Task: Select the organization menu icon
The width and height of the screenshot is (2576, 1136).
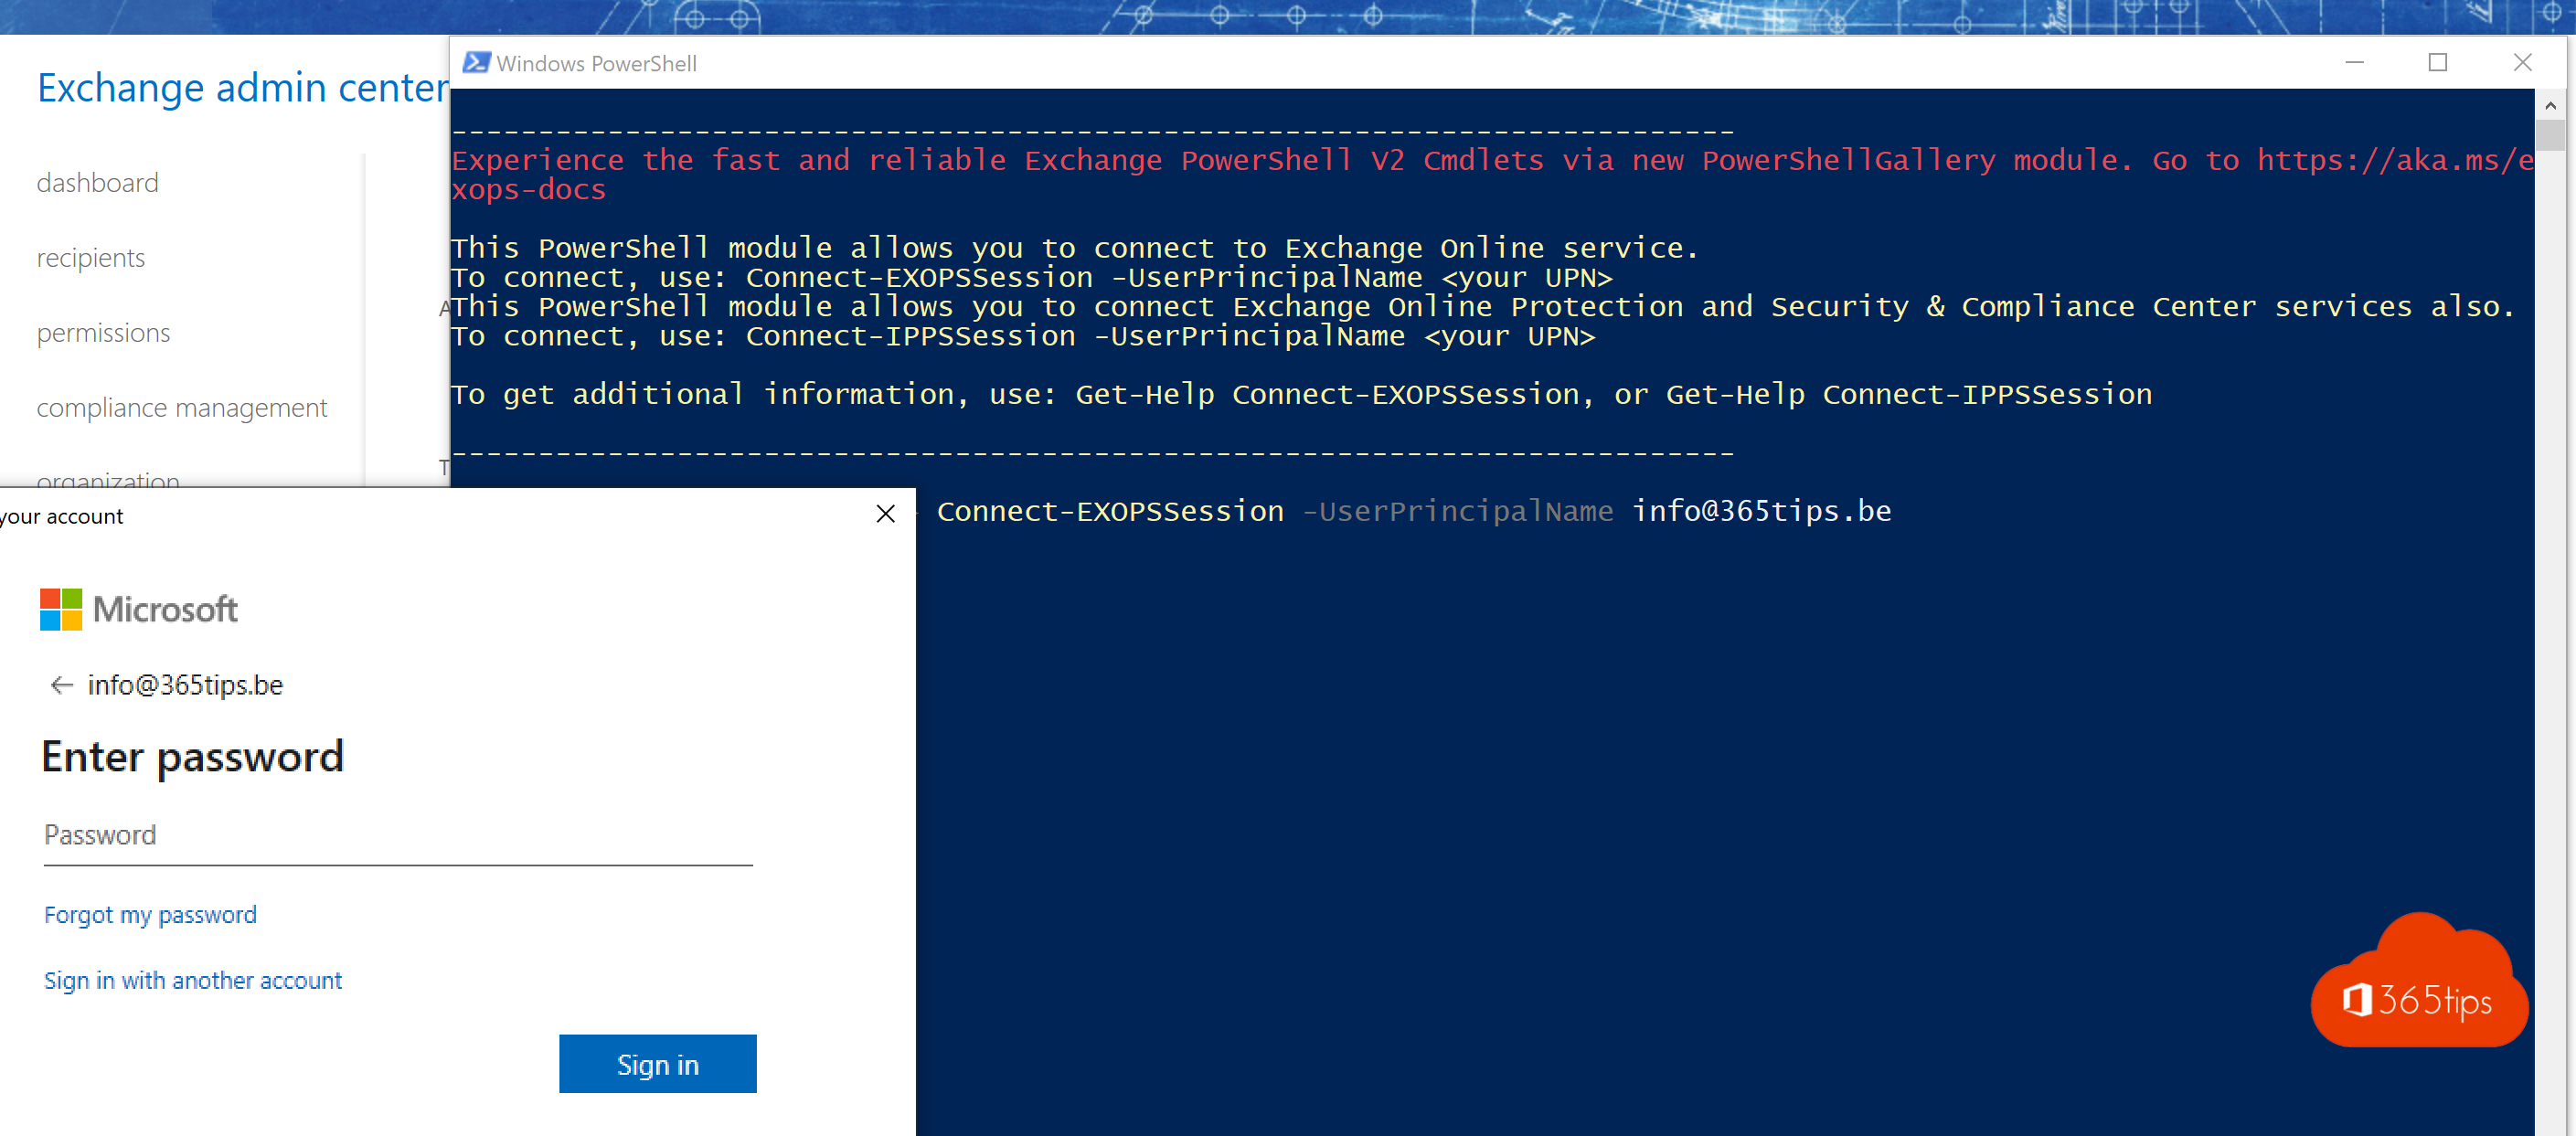Action: coord(109,481)
